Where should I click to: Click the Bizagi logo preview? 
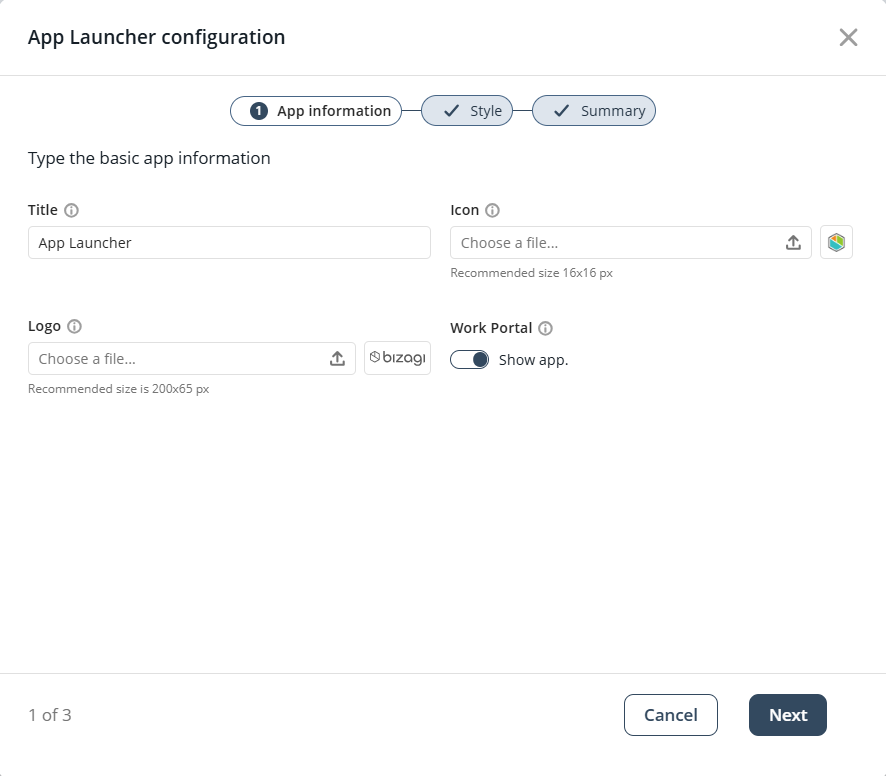[x=397, y=359]
